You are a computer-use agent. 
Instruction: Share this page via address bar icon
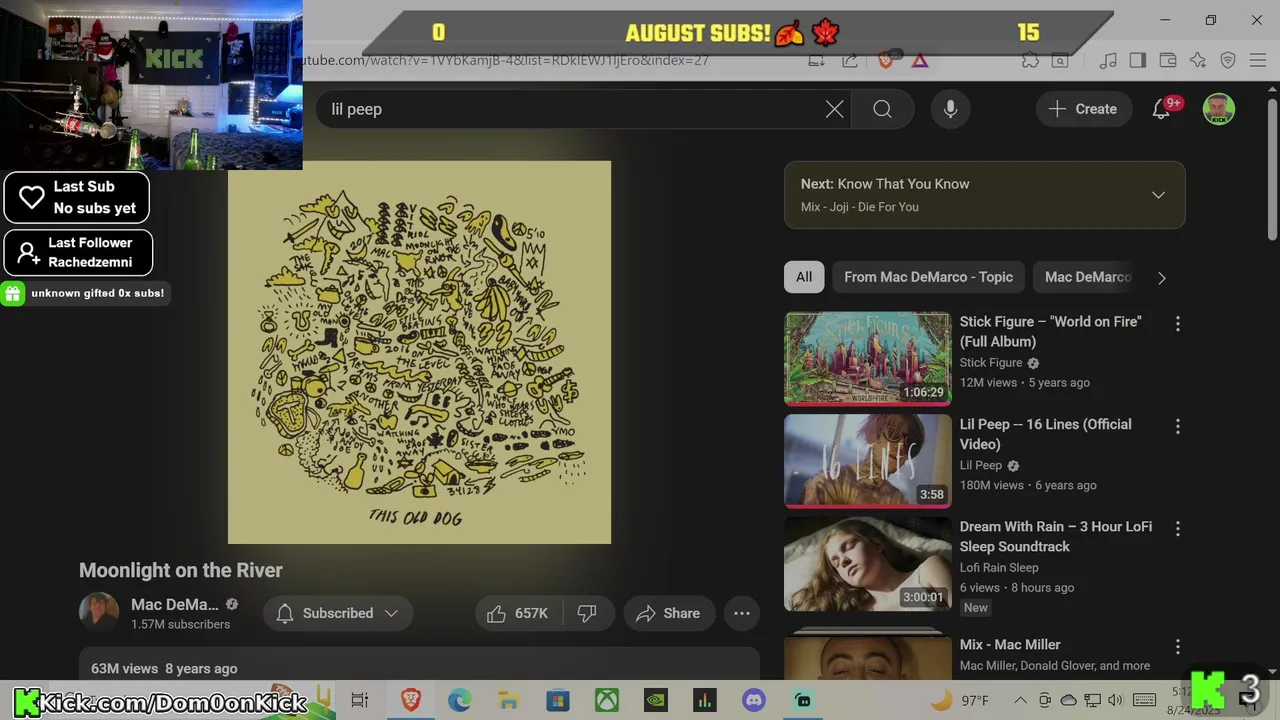(850, 61)
